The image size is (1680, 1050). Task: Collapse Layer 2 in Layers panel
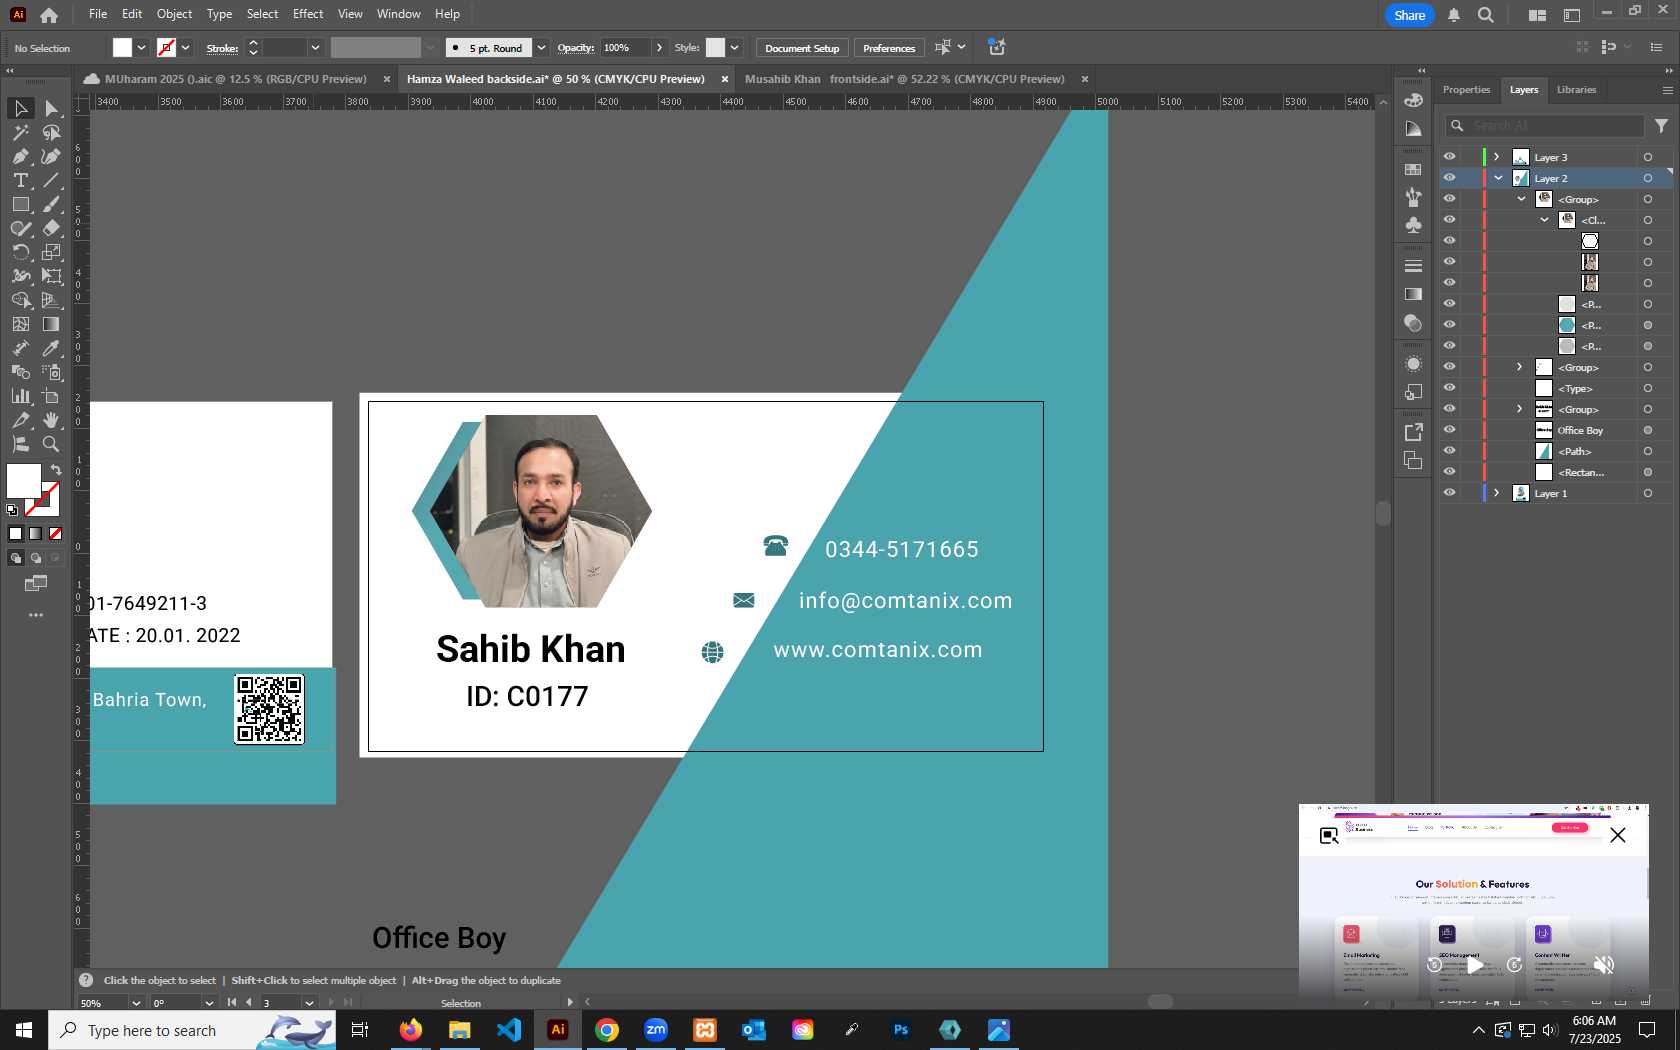(1498, 178)
